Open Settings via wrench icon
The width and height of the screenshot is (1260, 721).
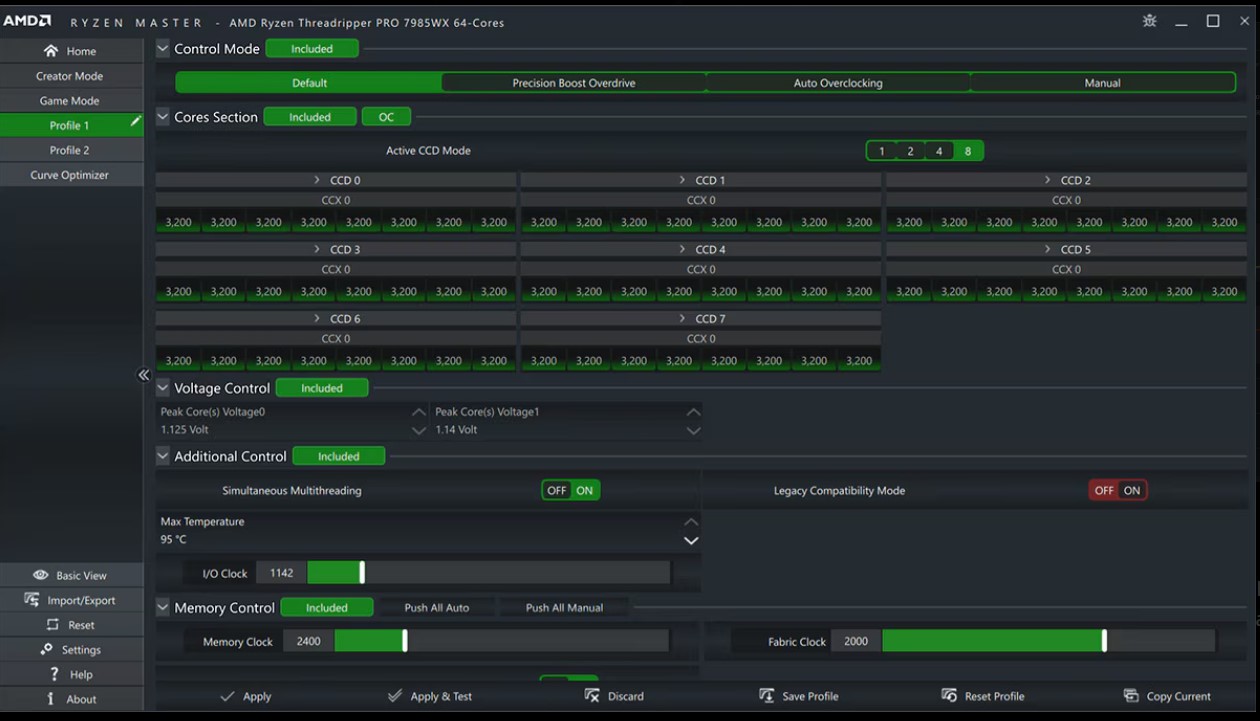coord(46,649)
